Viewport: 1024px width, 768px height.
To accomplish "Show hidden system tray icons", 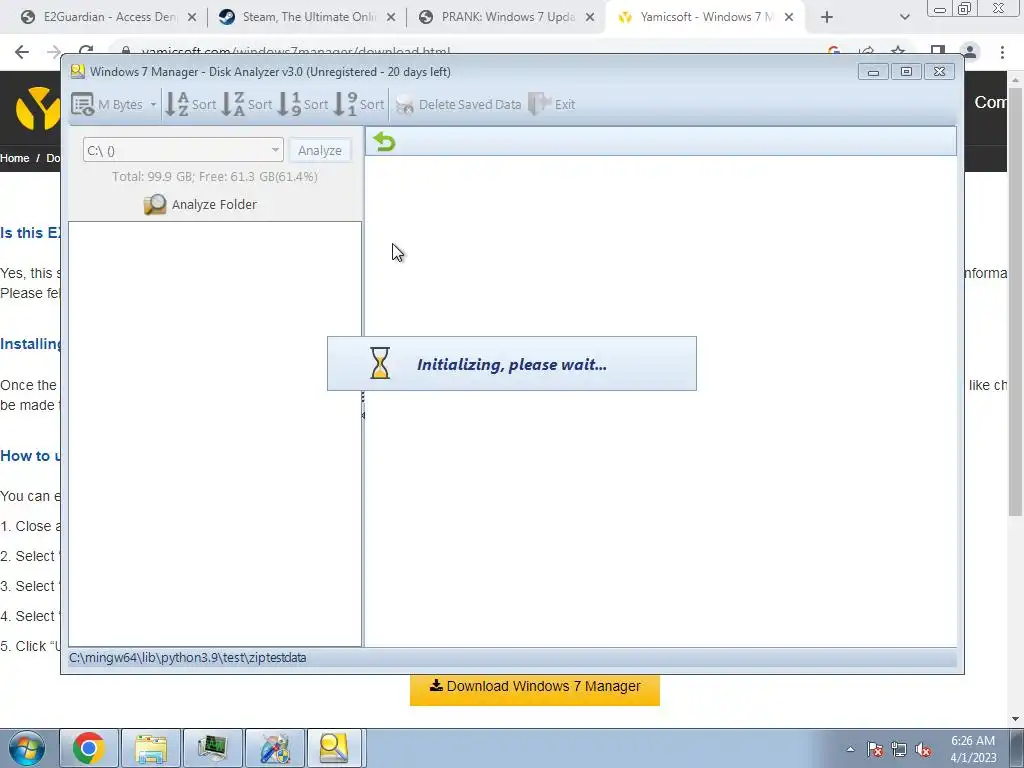I will click(850, 749).
